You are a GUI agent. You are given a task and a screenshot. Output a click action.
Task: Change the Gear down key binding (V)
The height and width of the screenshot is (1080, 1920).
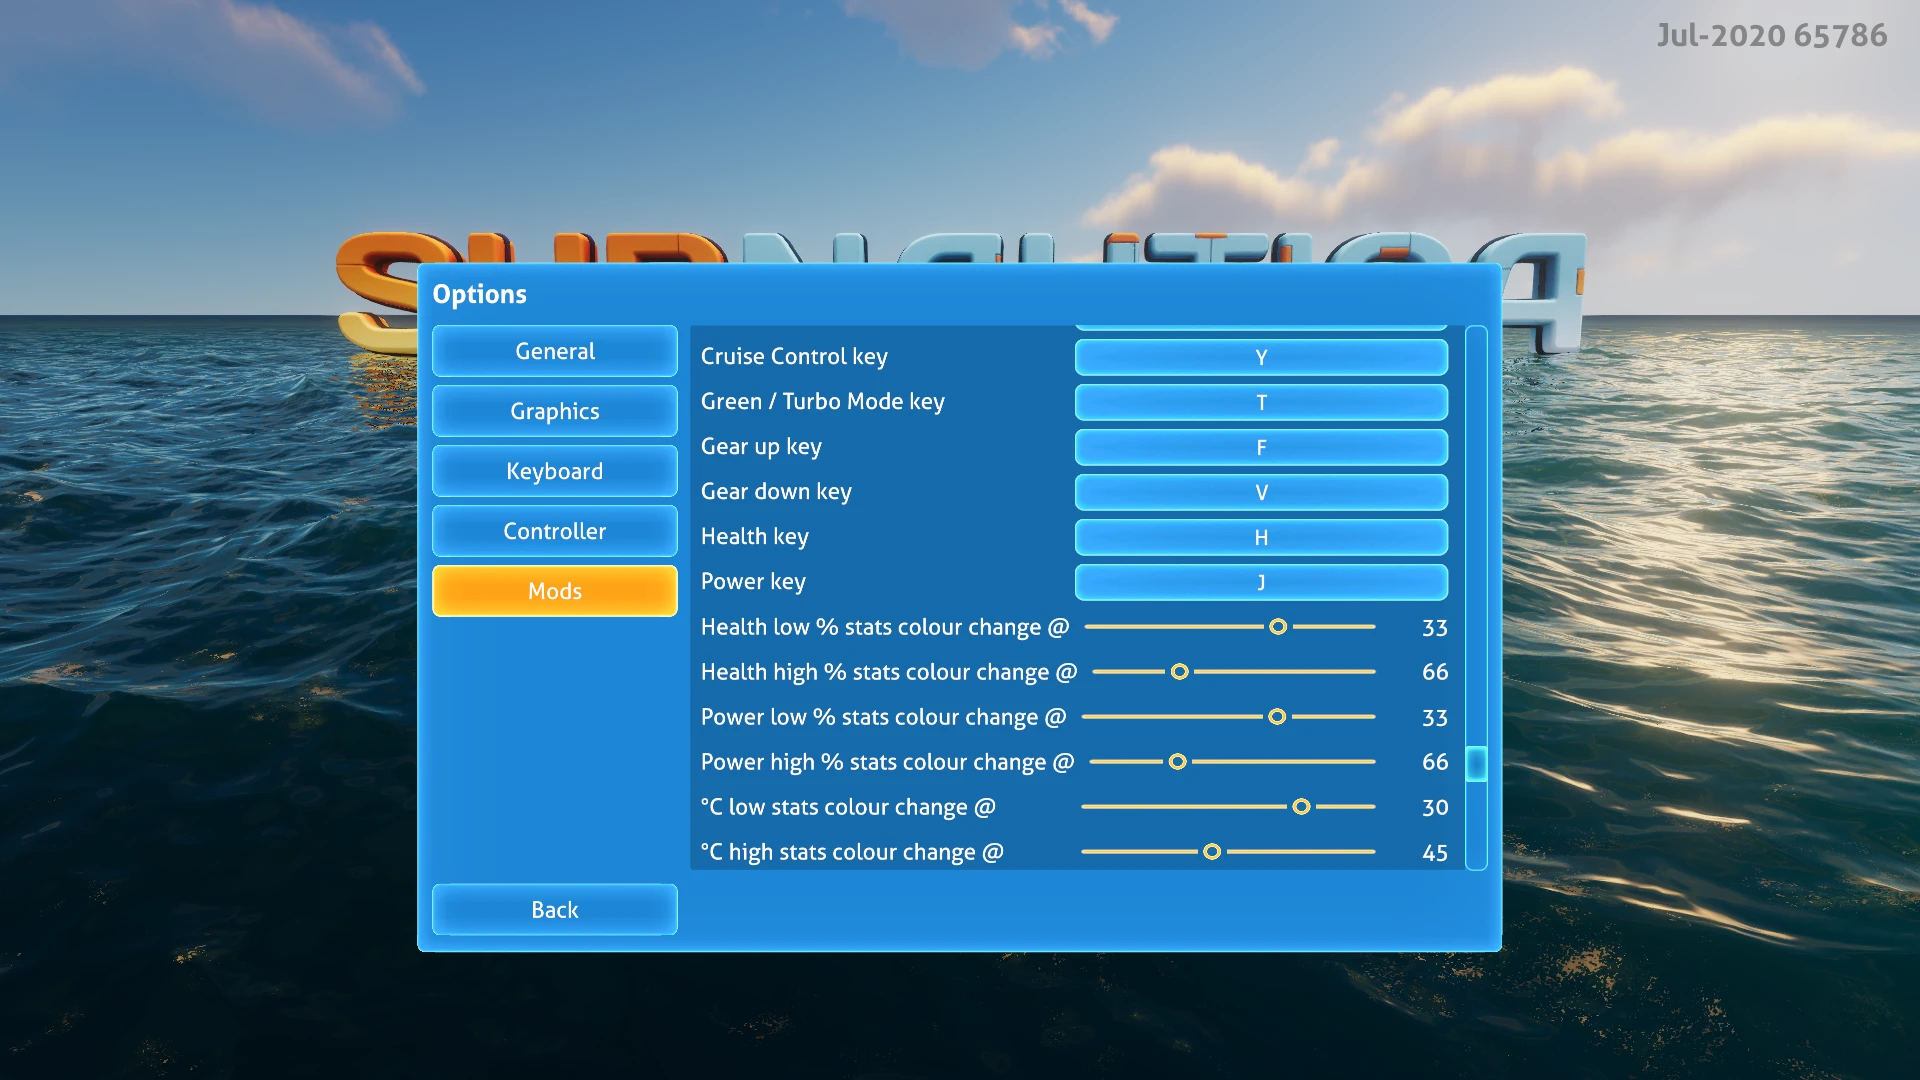[x=1261, y=492]
